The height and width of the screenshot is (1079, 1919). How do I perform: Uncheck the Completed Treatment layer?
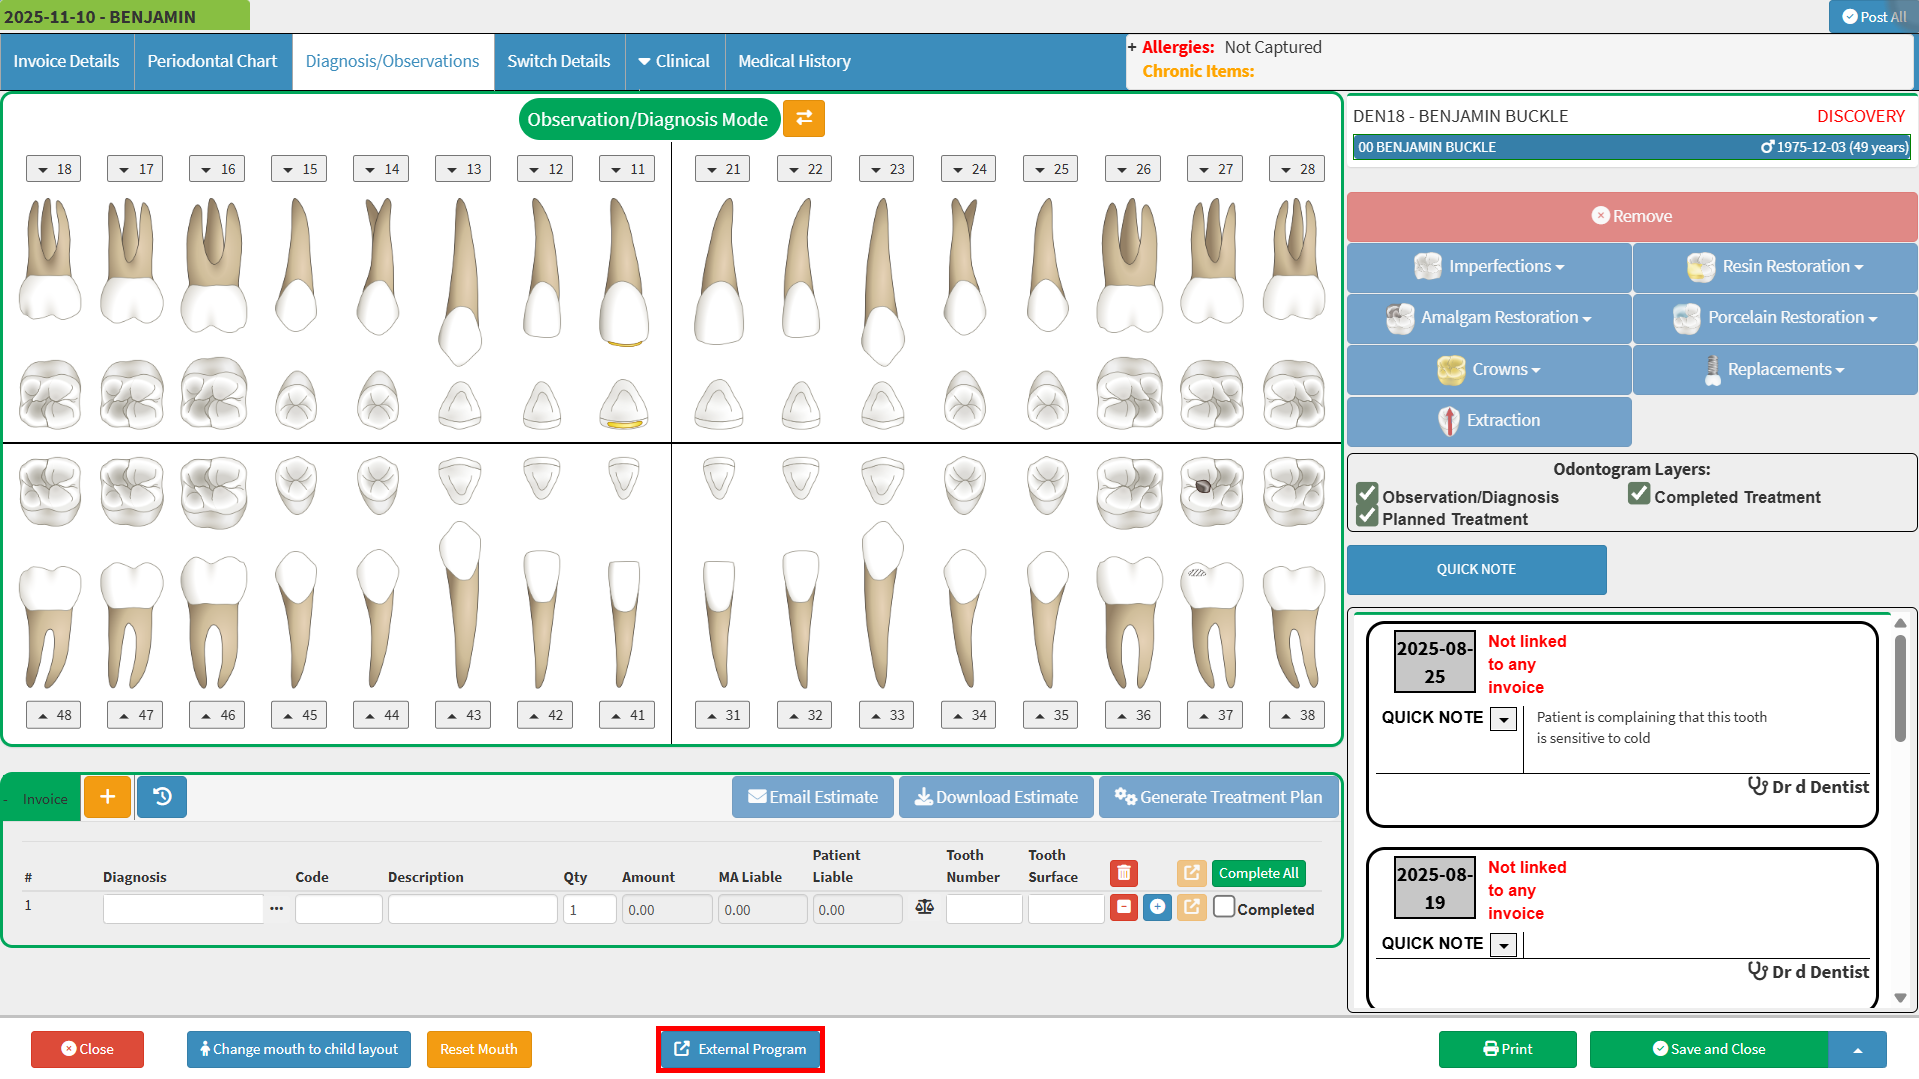[1638, 495]
